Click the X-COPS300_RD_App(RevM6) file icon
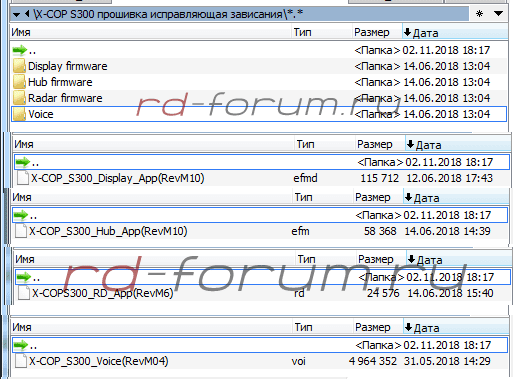 (24, 293)
